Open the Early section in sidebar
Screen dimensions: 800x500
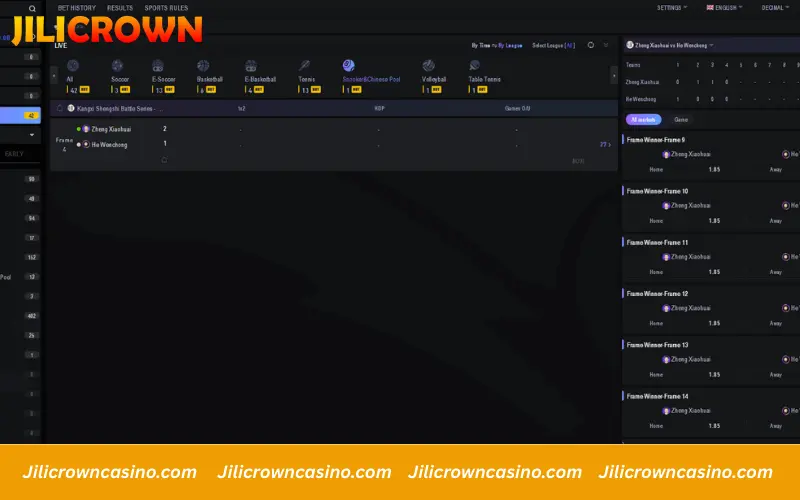(x=14, y=154)
